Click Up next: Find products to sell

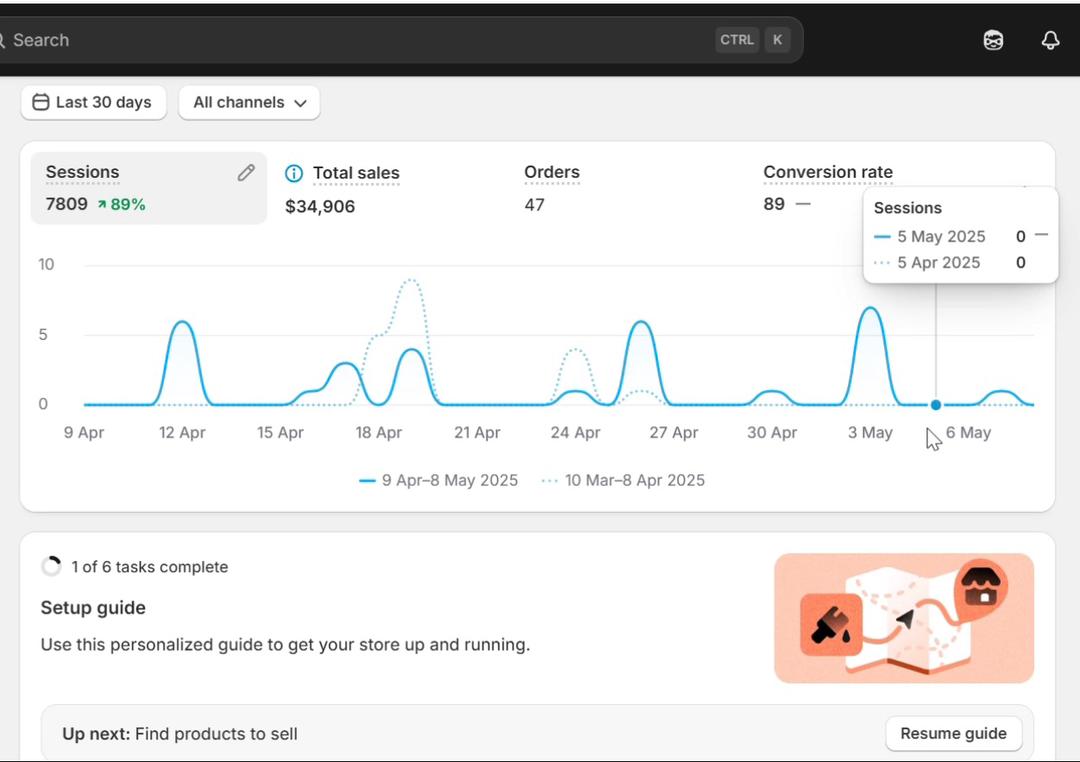(x=180, y=734)
